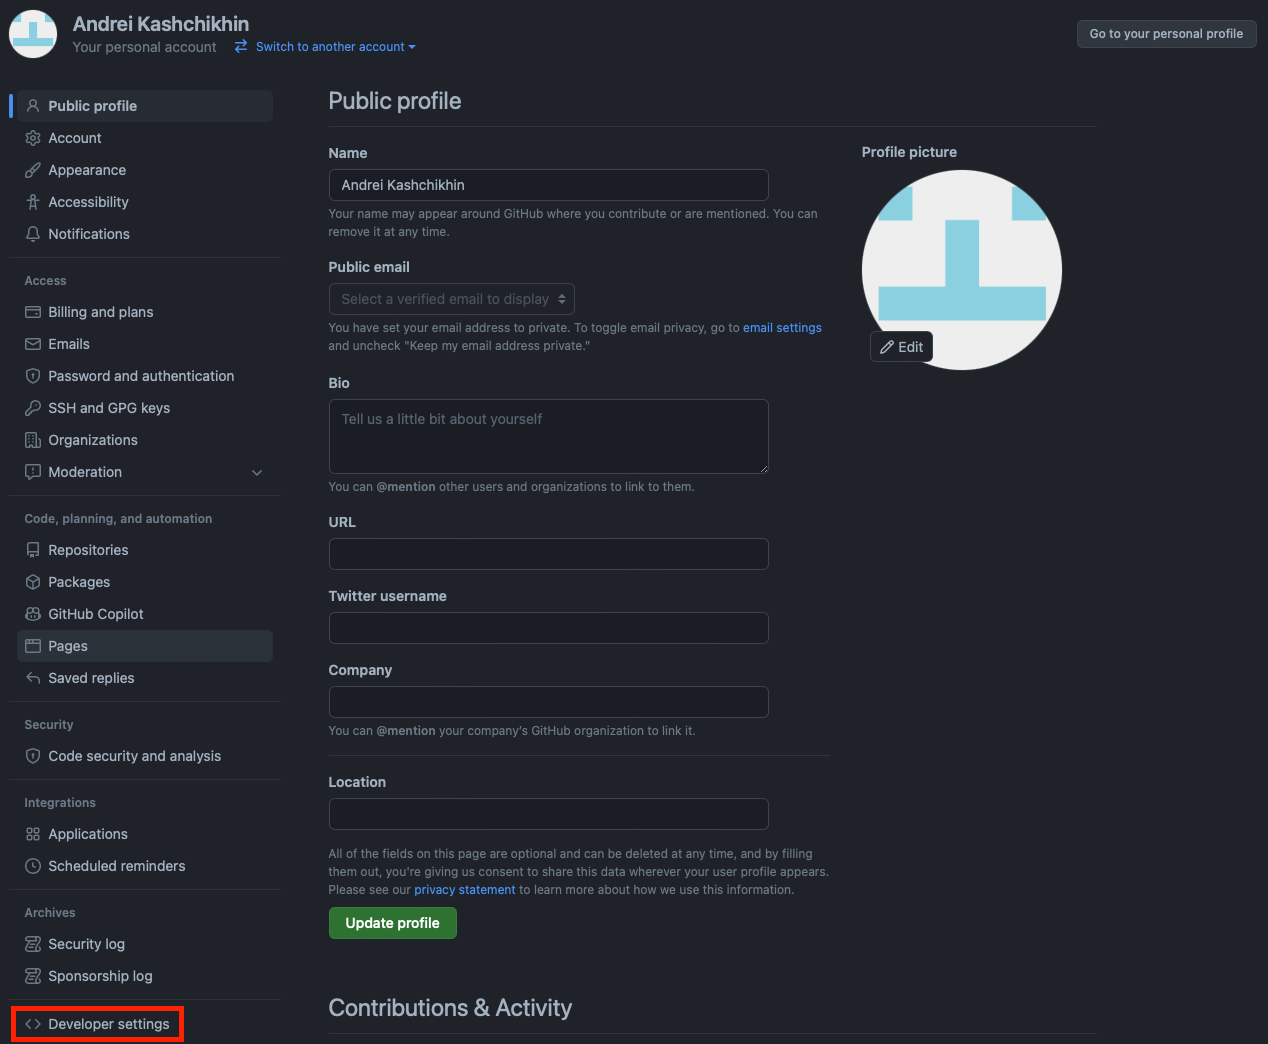Screen dimensions: 1268x1044
Task: Click the accessibility figure icon
Action: pyautogui.click(x=33, y=202)
